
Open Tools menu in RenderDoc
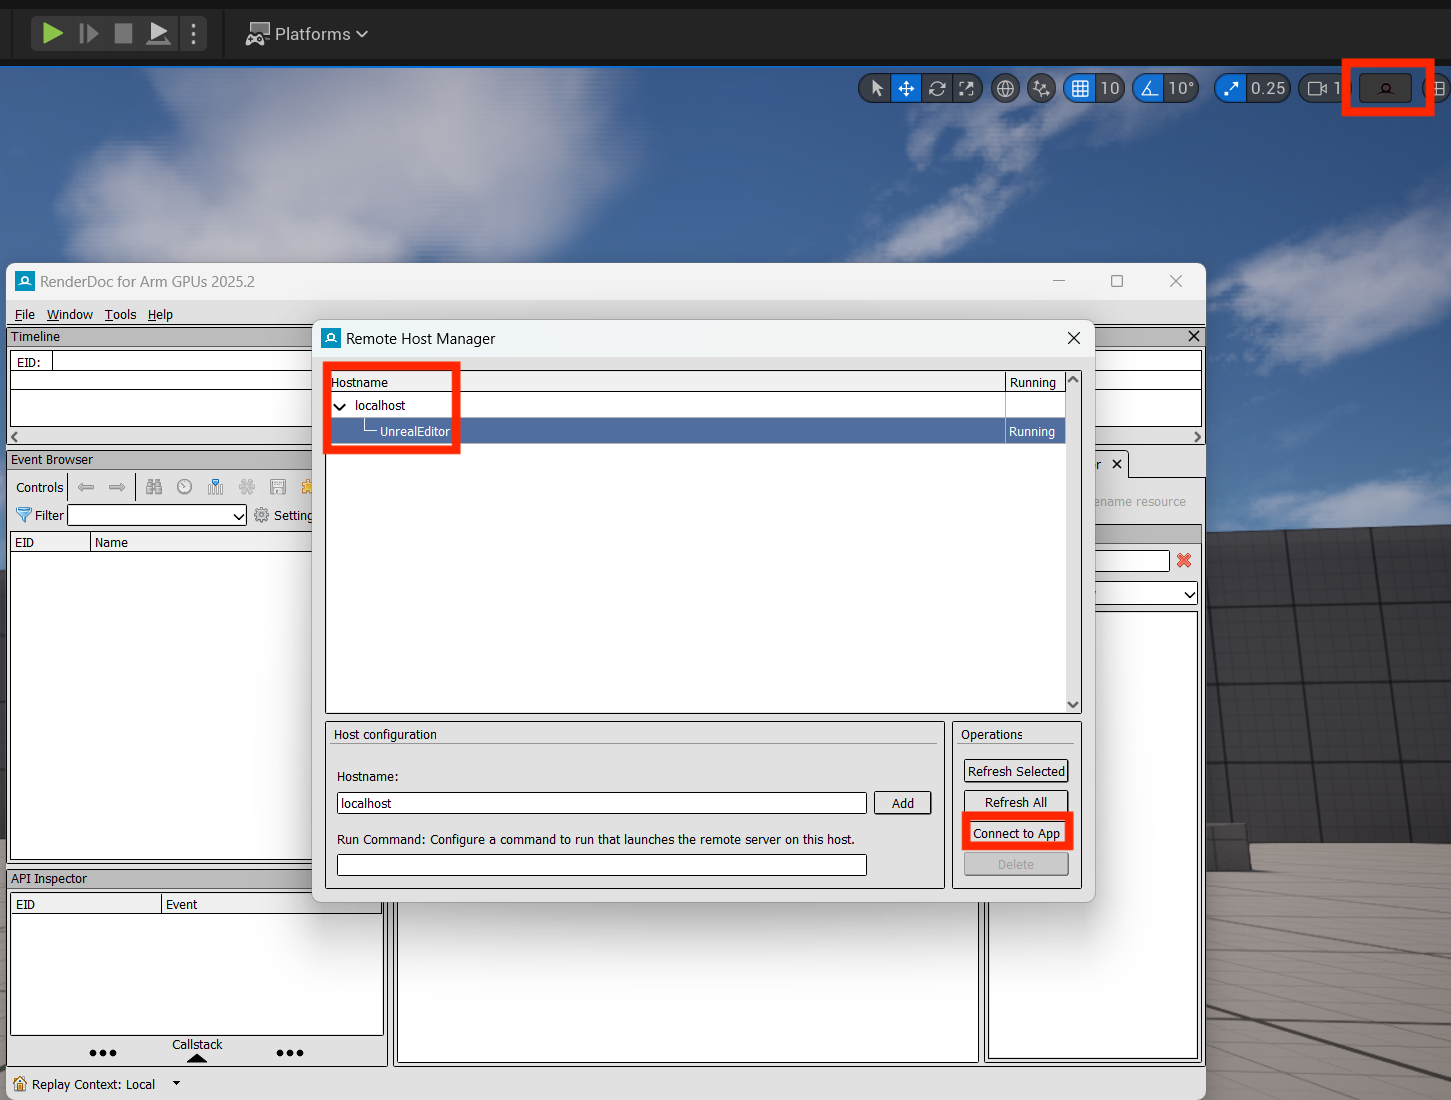[x=120, y=314]
